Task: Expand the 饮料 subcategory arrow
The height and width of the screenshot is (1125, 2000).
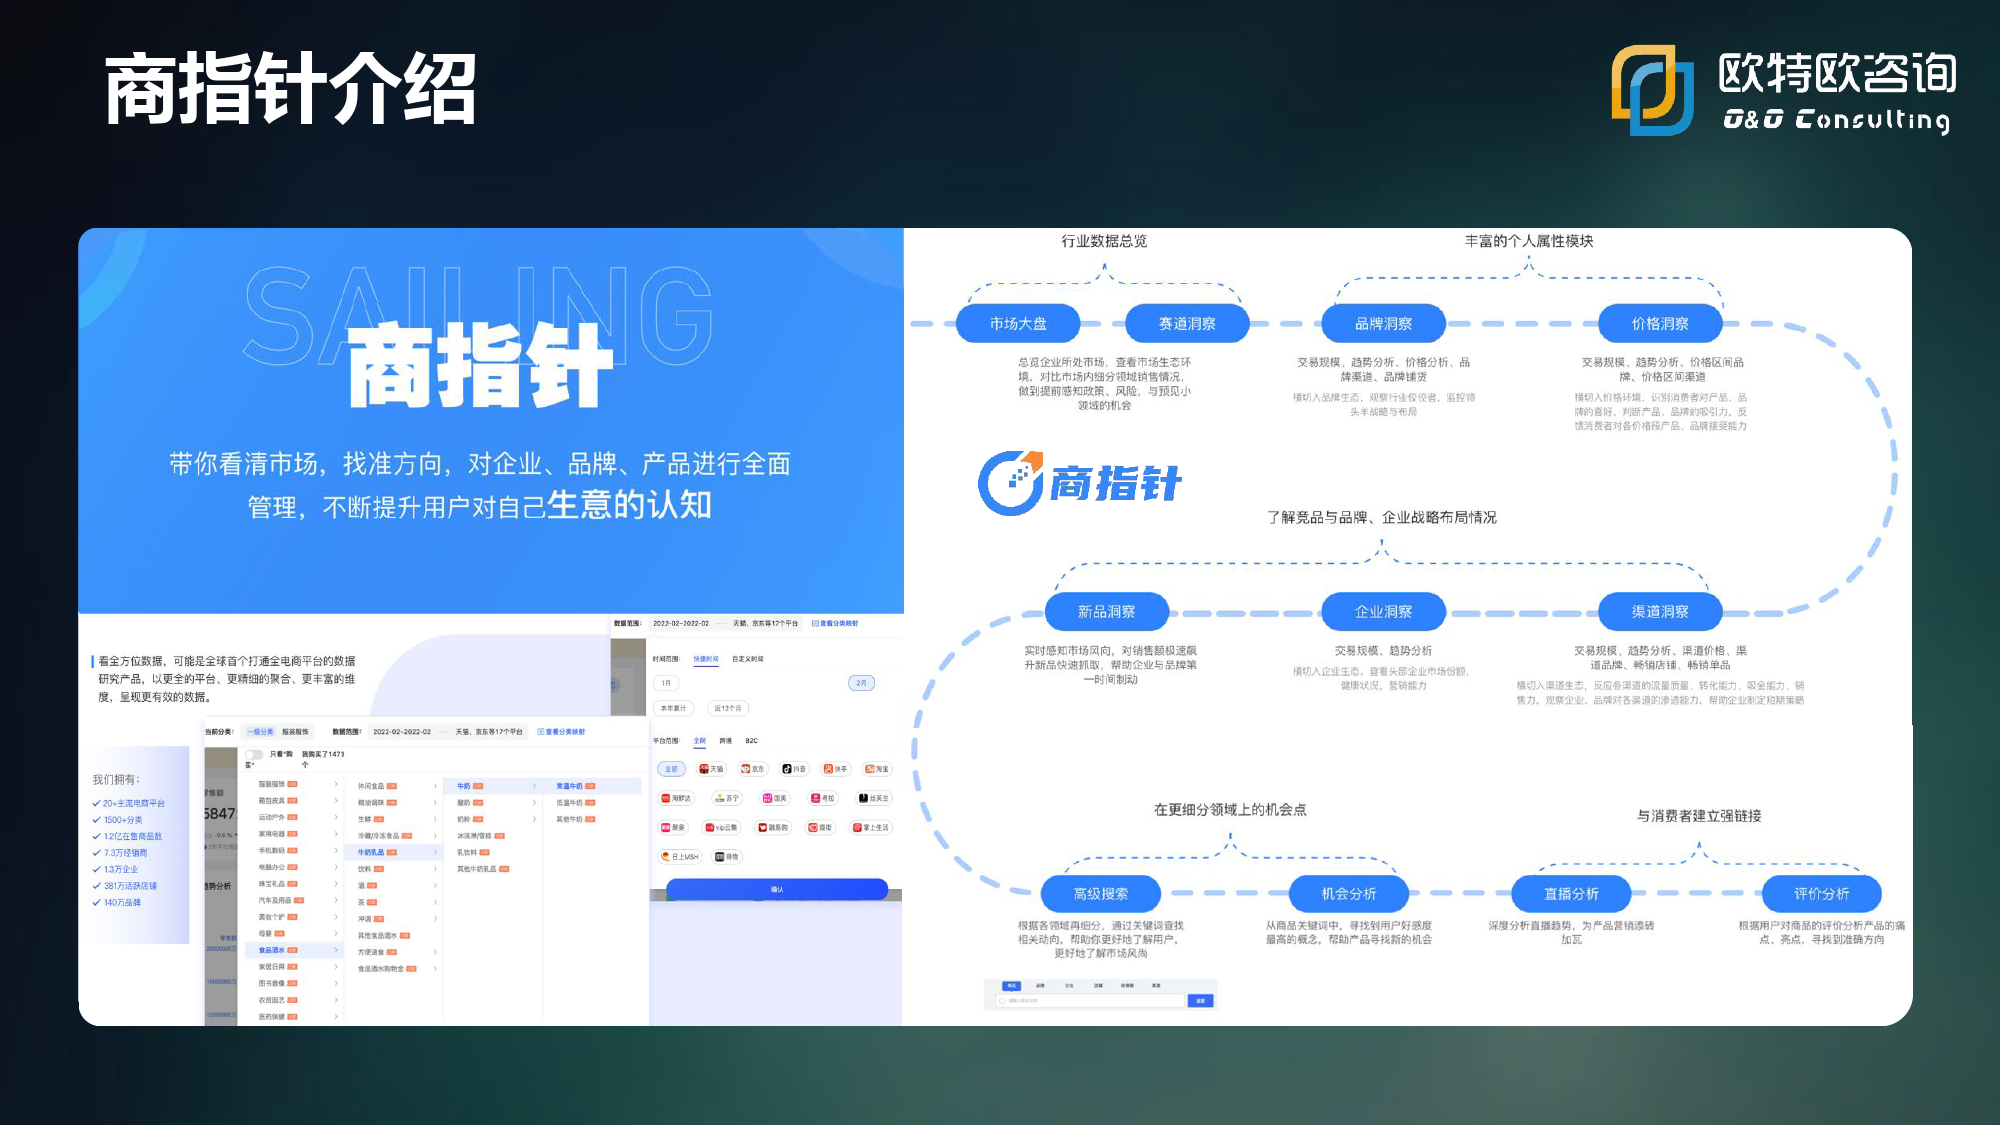Action: click(x=435, y=869)
